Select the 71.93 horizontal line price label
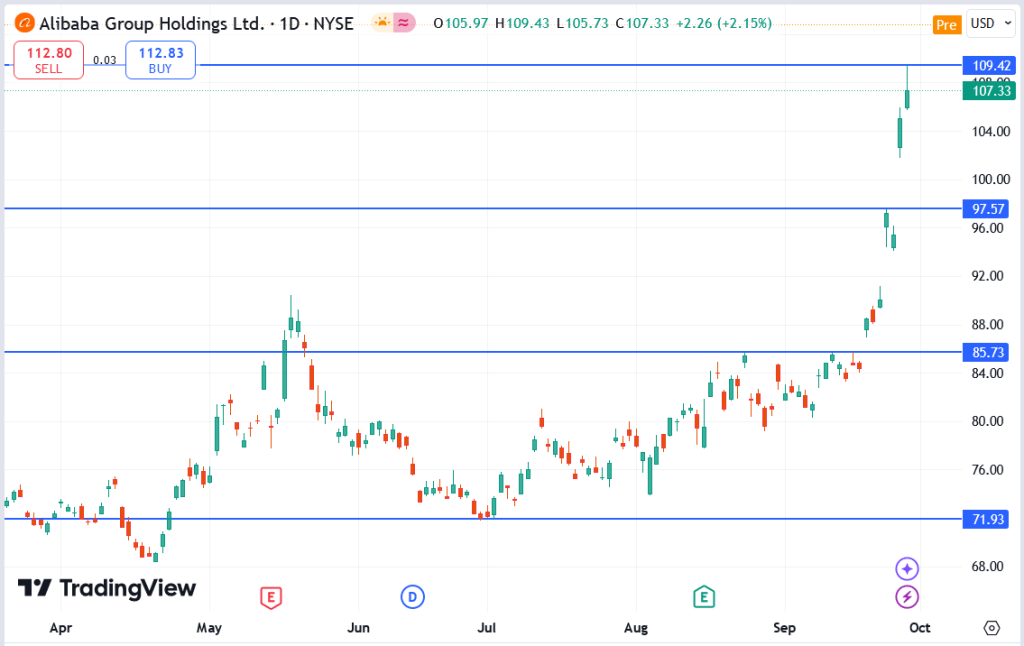This screenshot has height=646, width=1024. [986, 519]
